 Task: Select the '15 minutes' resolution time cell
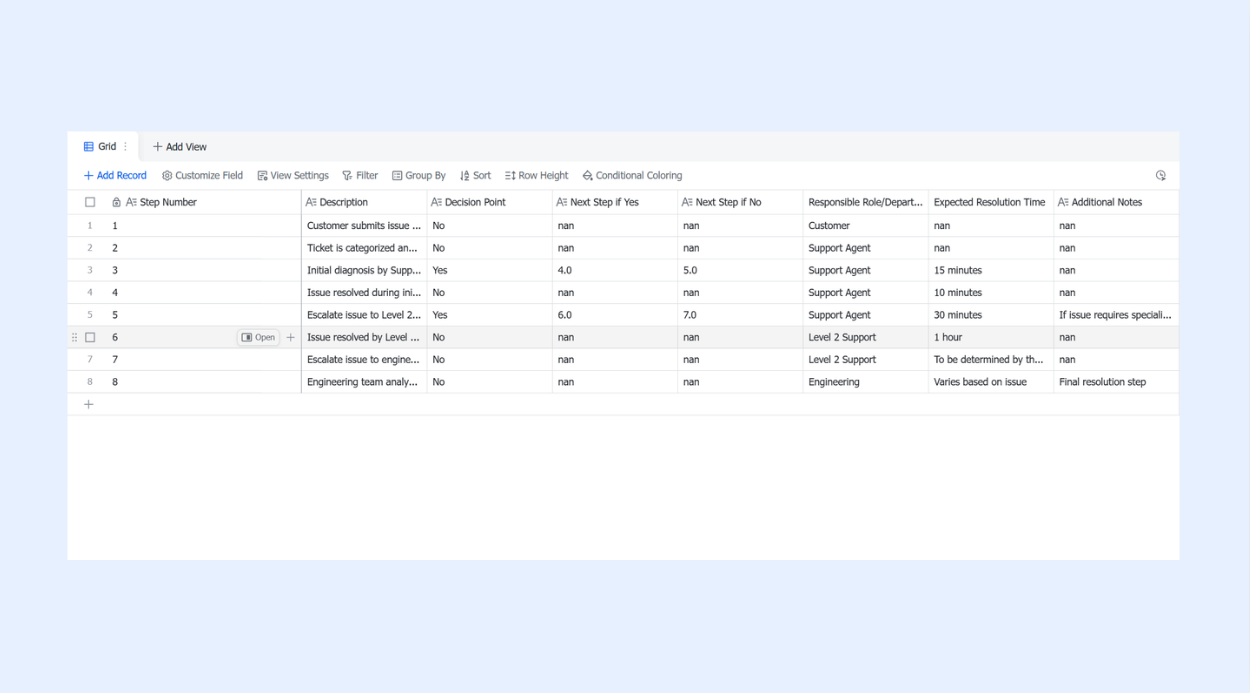tap(991, 270)
